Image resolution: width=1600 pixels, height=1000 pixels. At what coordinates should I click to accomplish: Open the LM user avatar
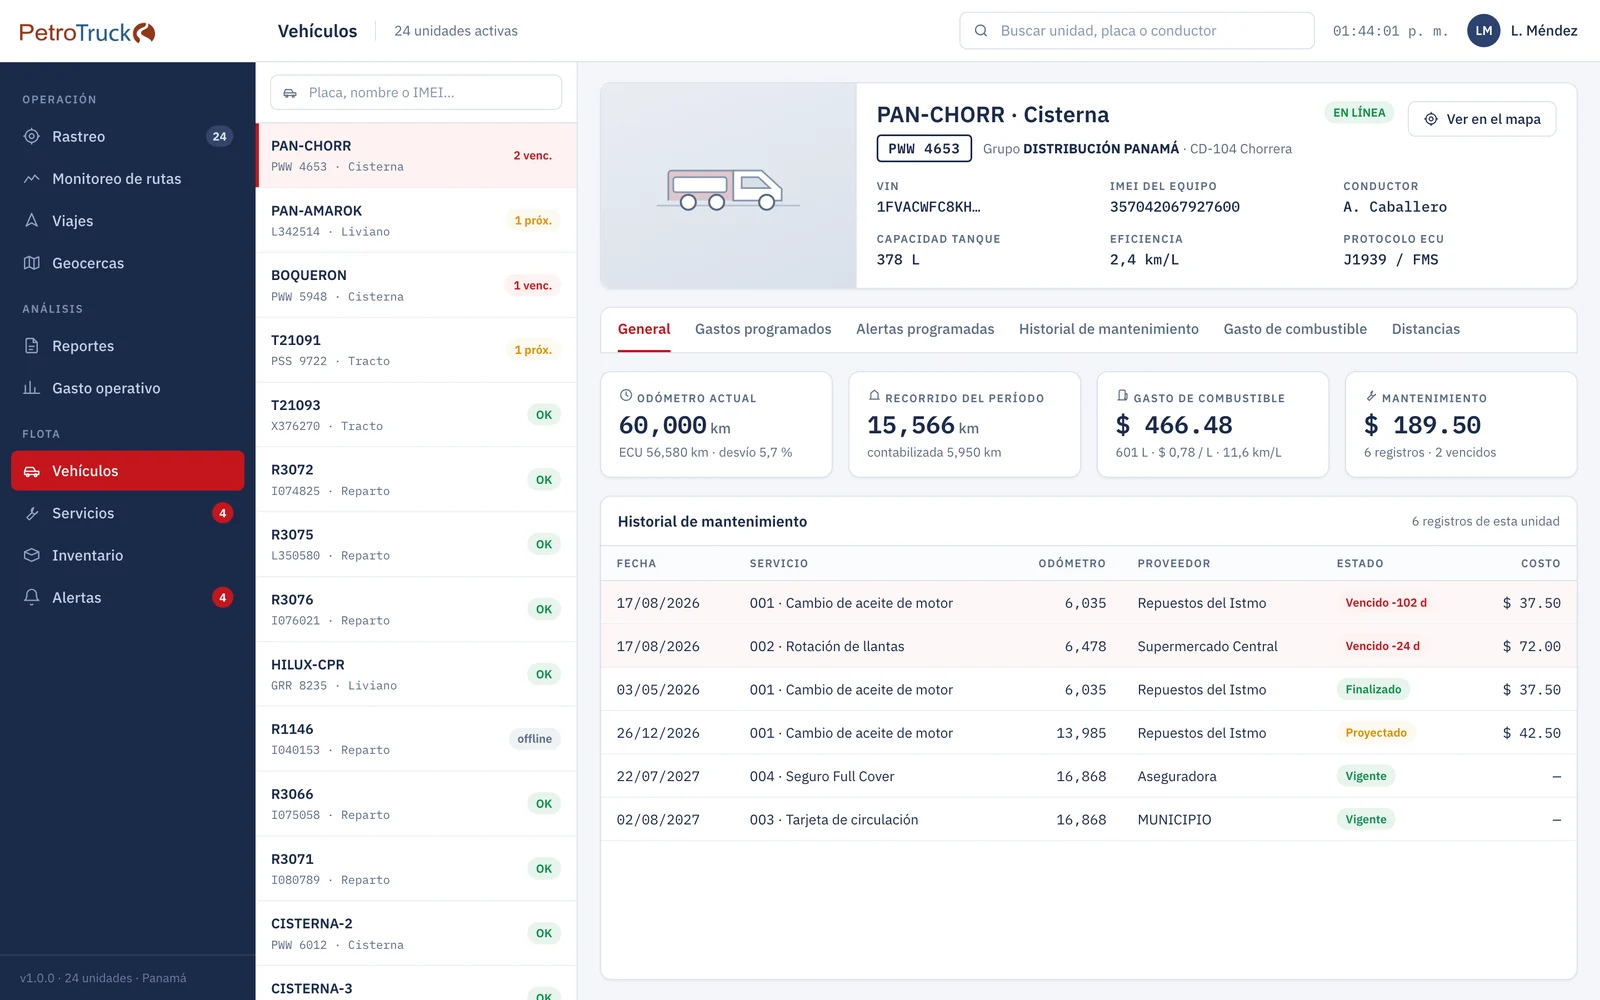(1483, 31)
